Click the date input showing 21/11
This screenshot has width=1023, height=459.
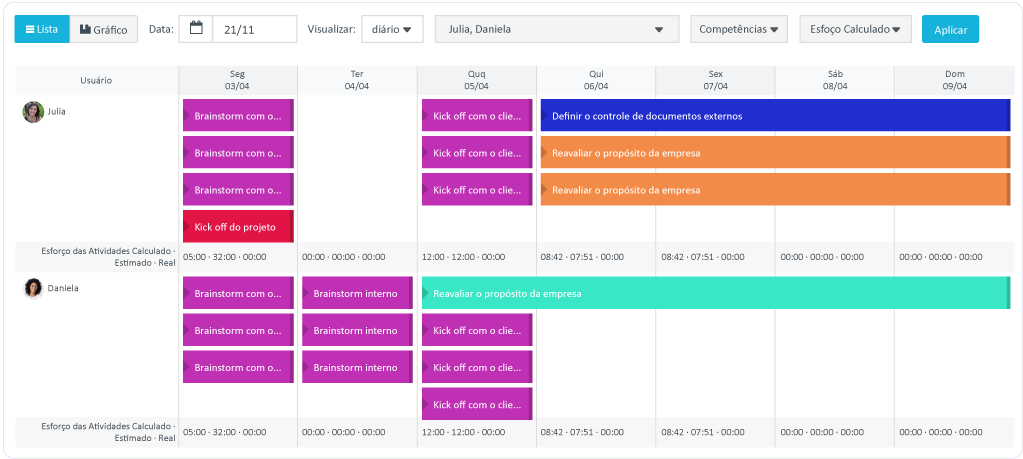254,29
